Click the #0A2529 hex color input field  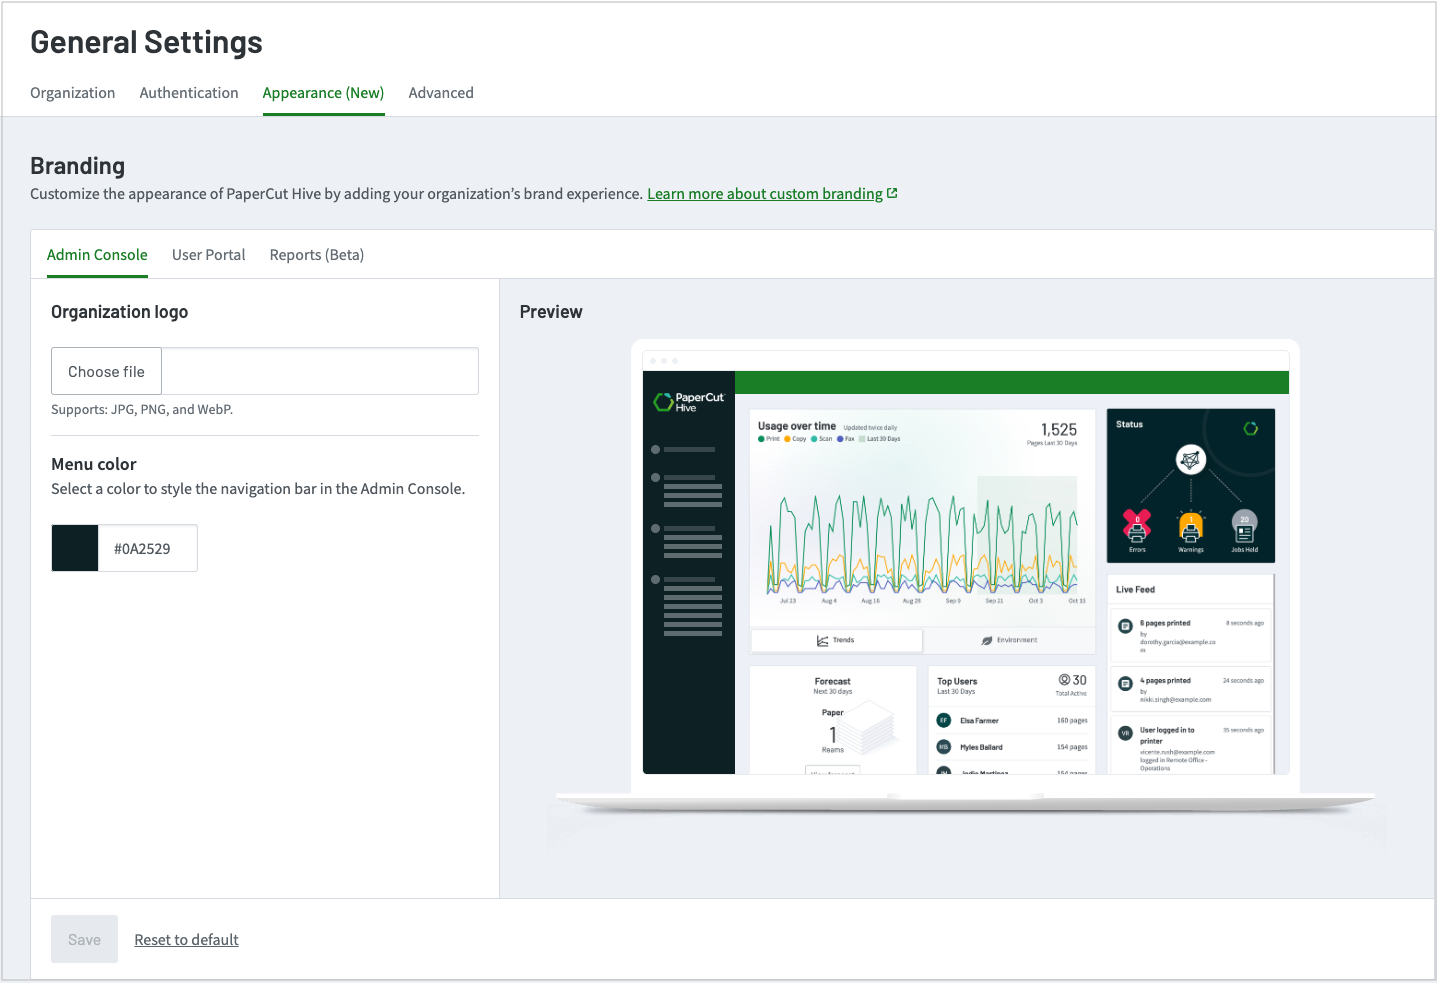tap(147, 548)
